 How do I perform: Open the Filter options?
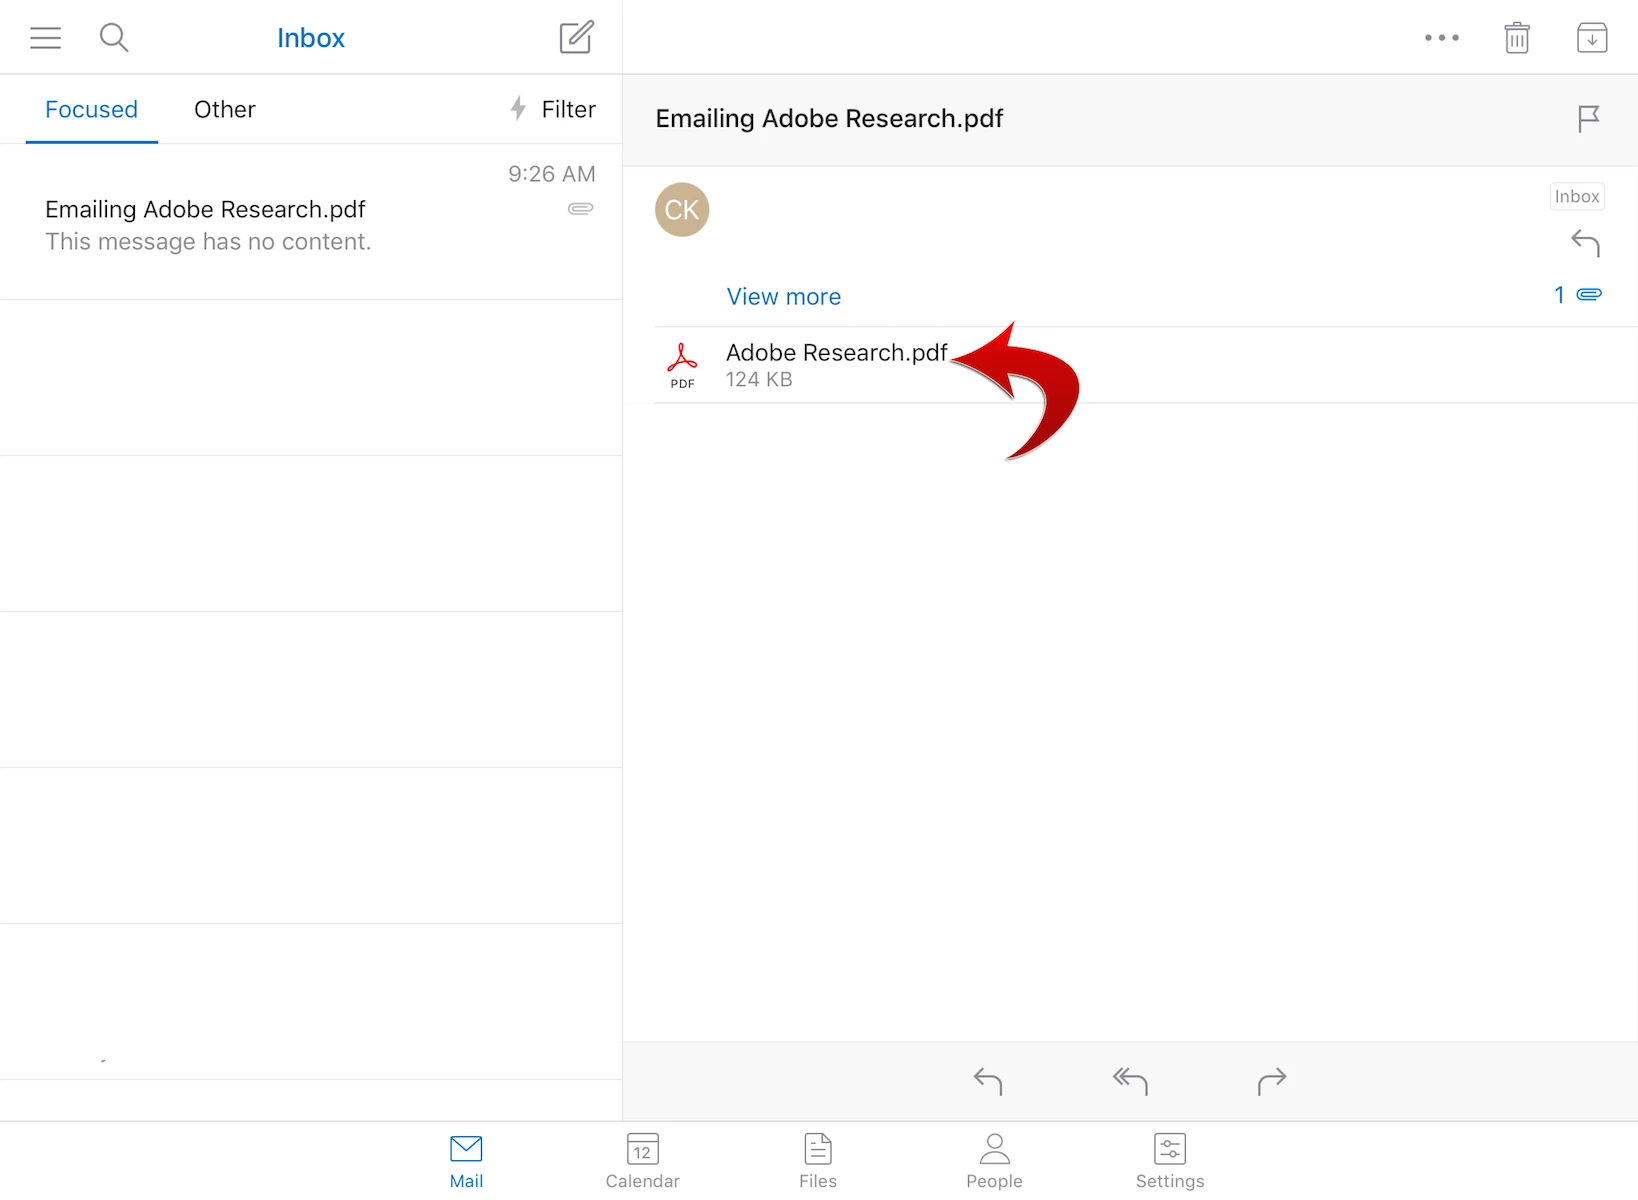(x=553, y=109)
